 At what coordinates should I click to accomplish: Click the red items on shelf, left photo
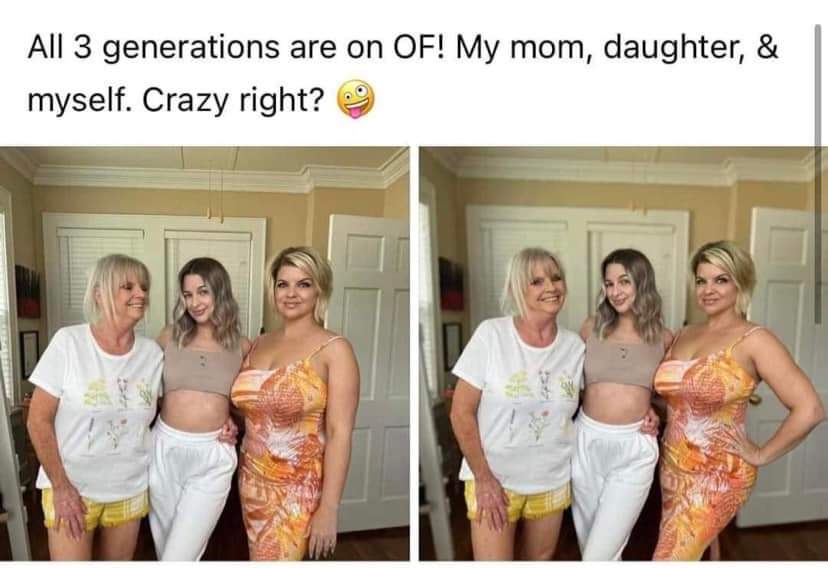(x=27, y=292)
